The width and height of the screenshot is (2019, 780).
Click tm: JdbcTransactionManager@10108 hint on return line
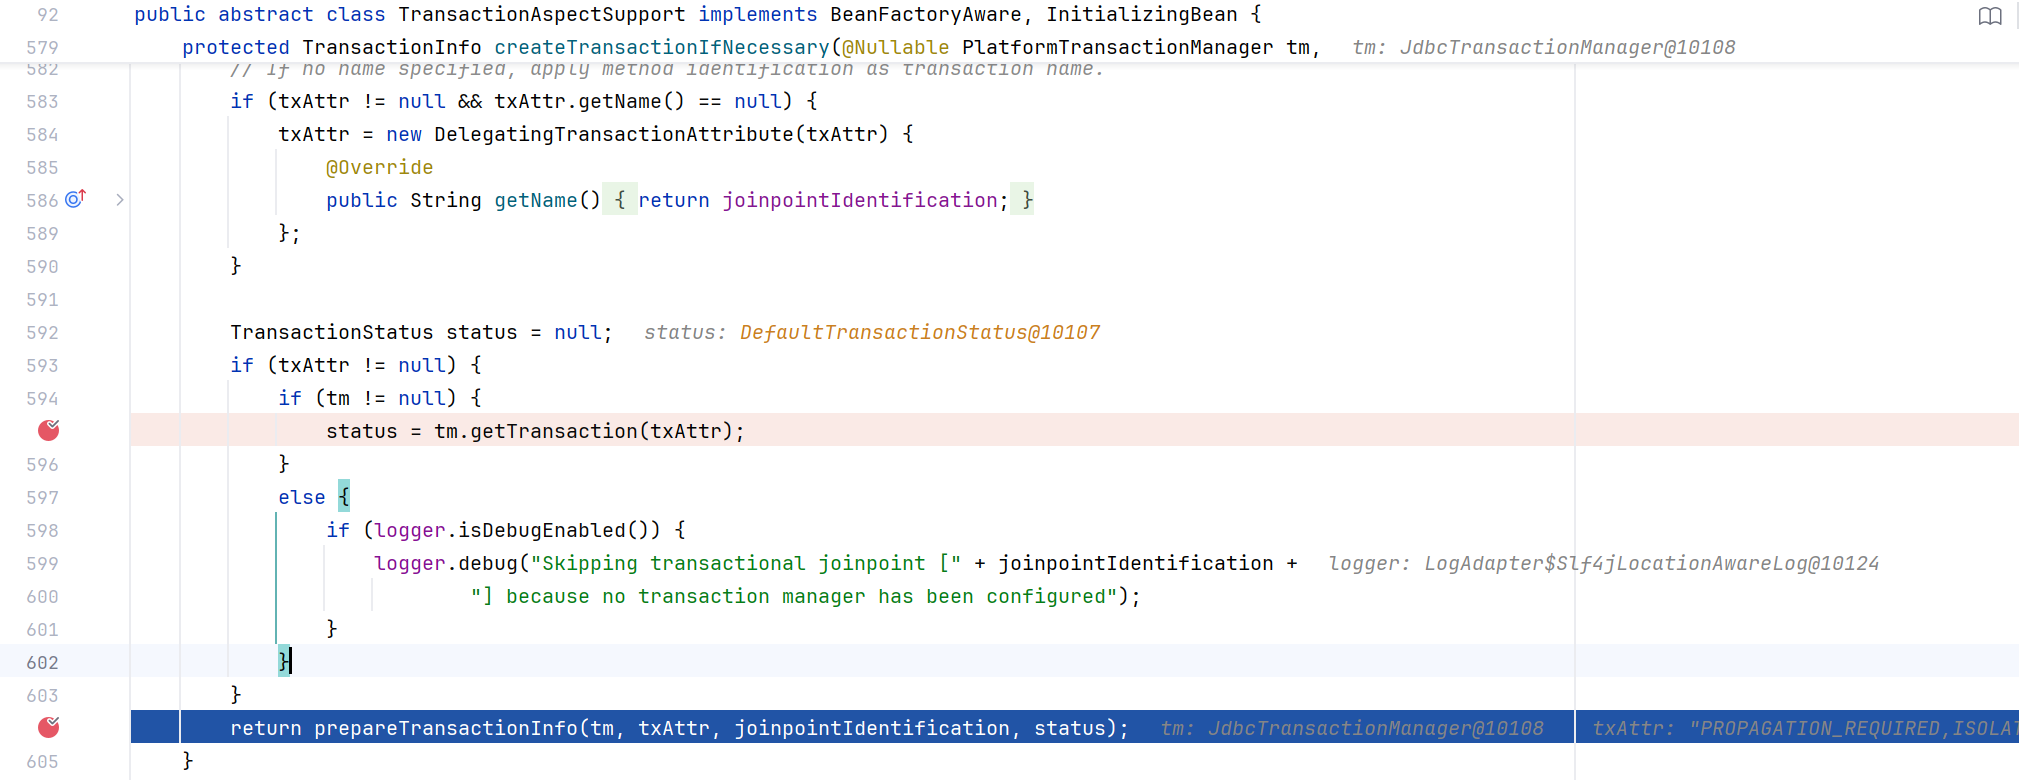[1352, 728]
